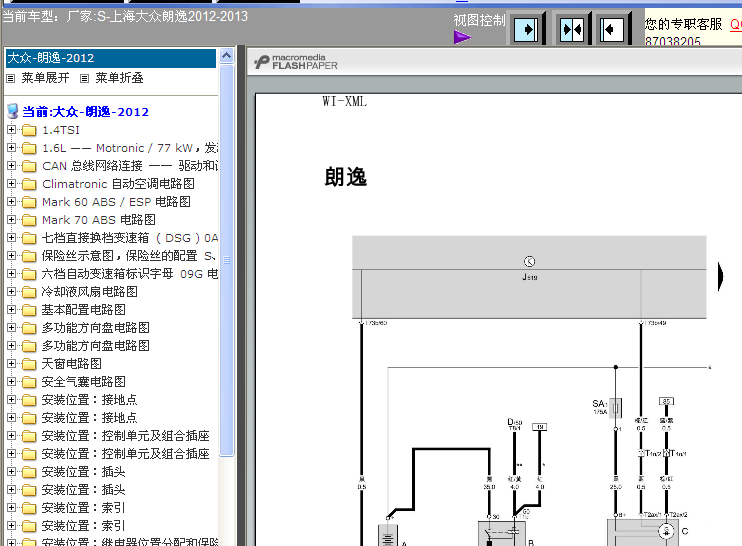Click the move-right view control icon
The width and height of the screenshot is (742, 546).
(x=526, y=30)
